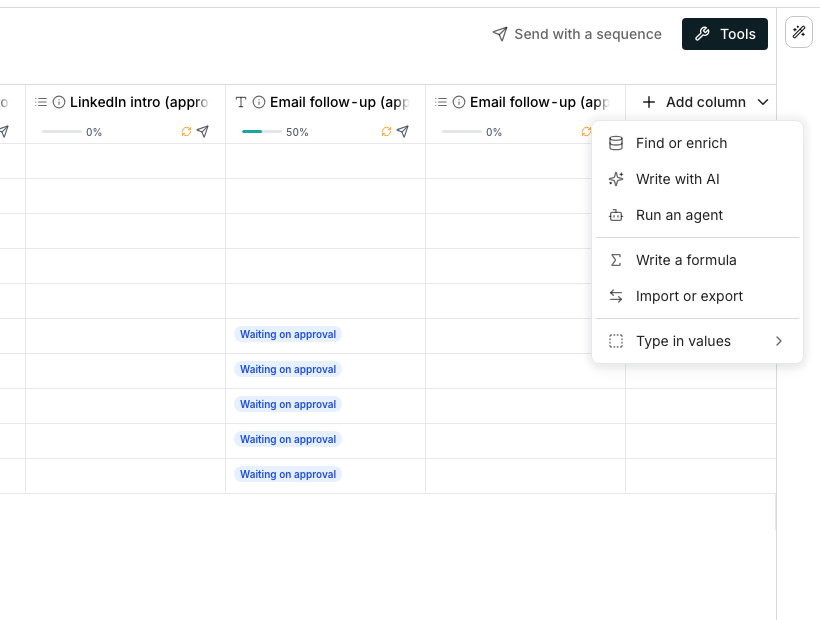Click the paper plane icon beside Send with a sequence
Image resolution: width=820 pixels, height=620 pixels.
500,34
